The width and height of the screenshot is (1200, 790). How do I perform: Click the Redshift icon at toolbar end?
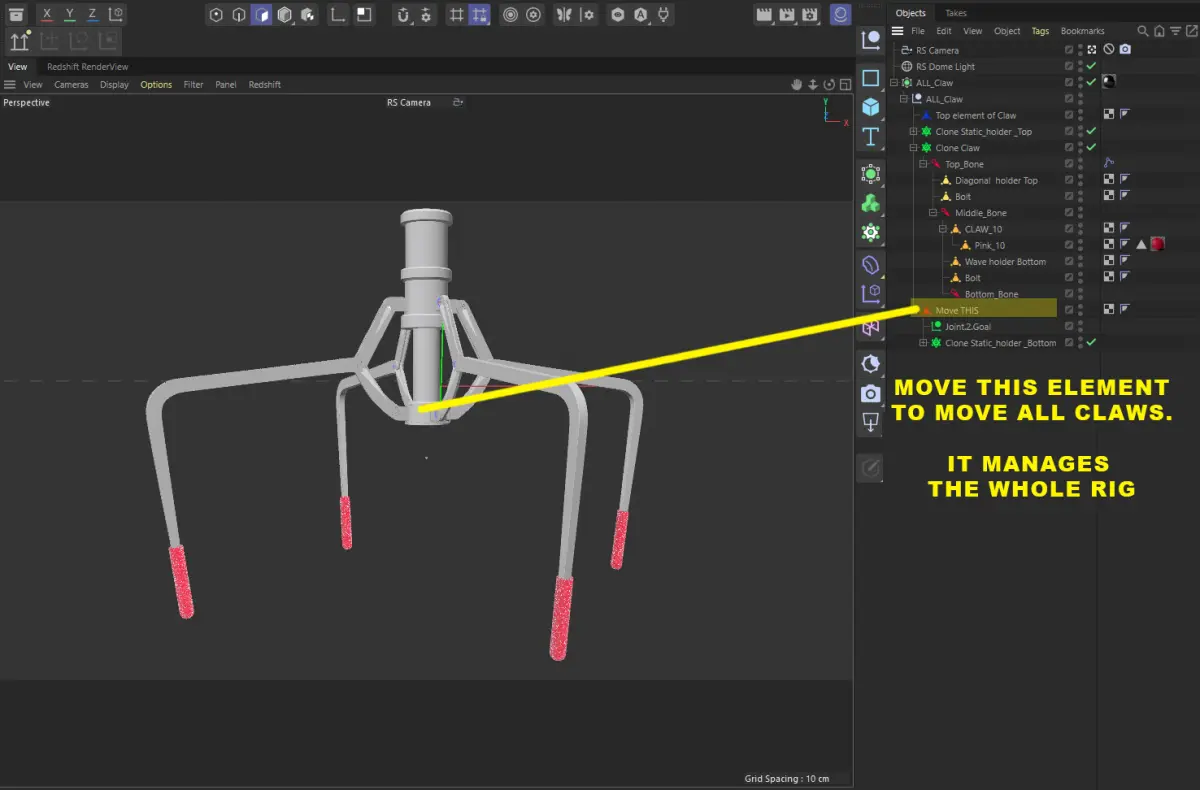[841, 15]
